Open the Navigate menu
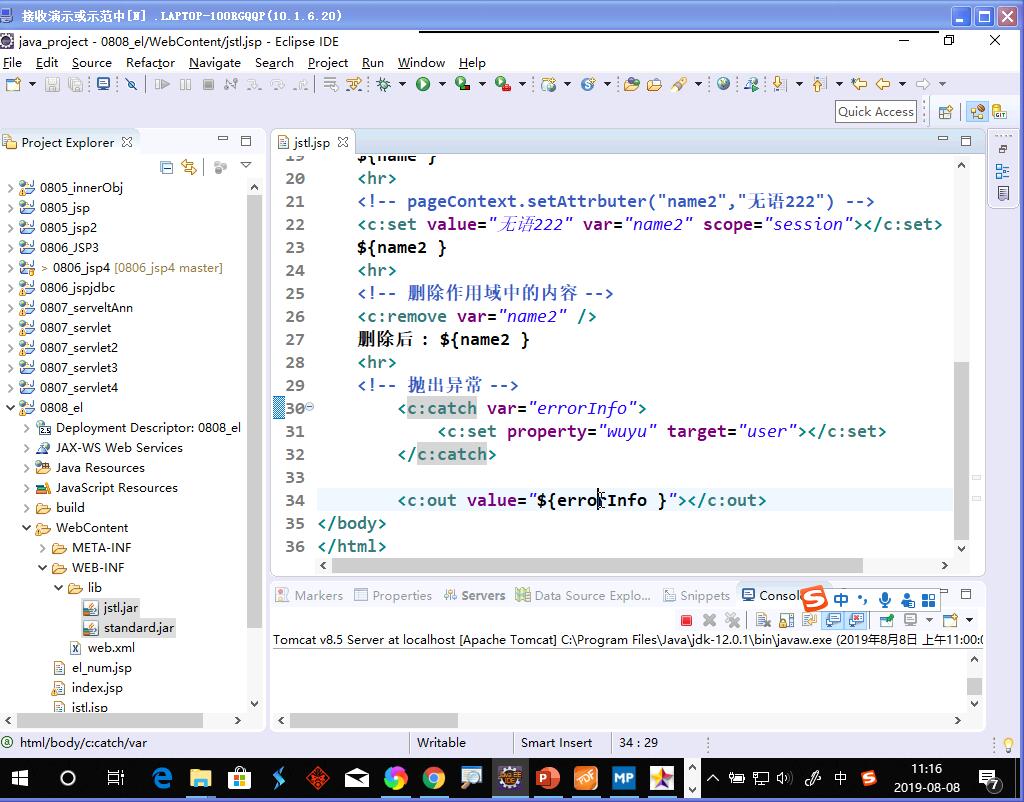This screenshot has height=802, width=1024. pos(215,63)
